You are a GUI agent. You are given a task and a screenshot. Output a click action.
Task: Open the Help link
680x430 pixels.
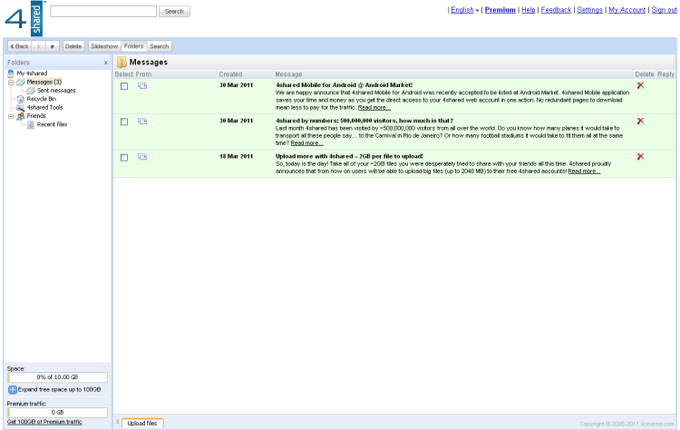[x=528, y=10]
